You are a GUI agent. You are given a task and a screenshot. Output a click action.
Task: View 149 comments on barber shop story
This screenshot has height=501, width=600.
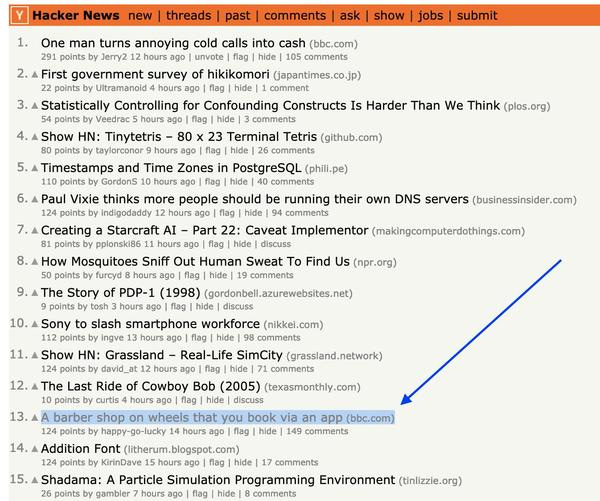(x=317, y=431)
